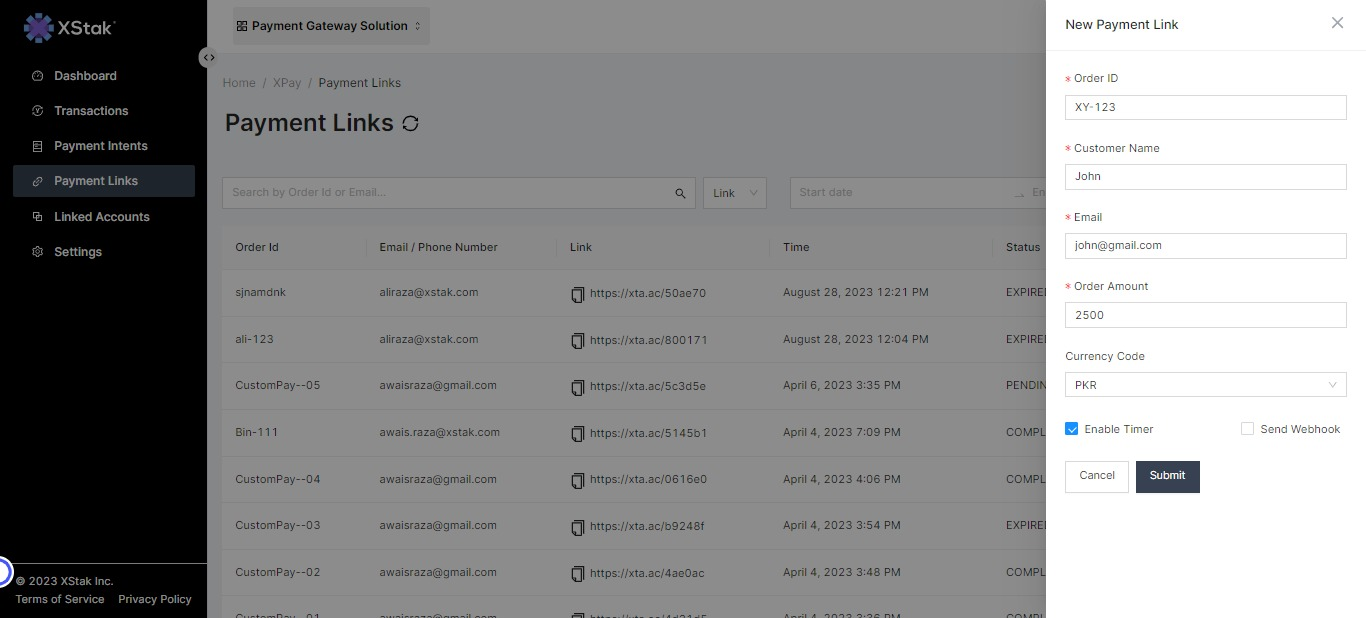Screen dimensions: 1366x618
Task: Open the Payment Gateway Solution selector
Action: point(330,26)
